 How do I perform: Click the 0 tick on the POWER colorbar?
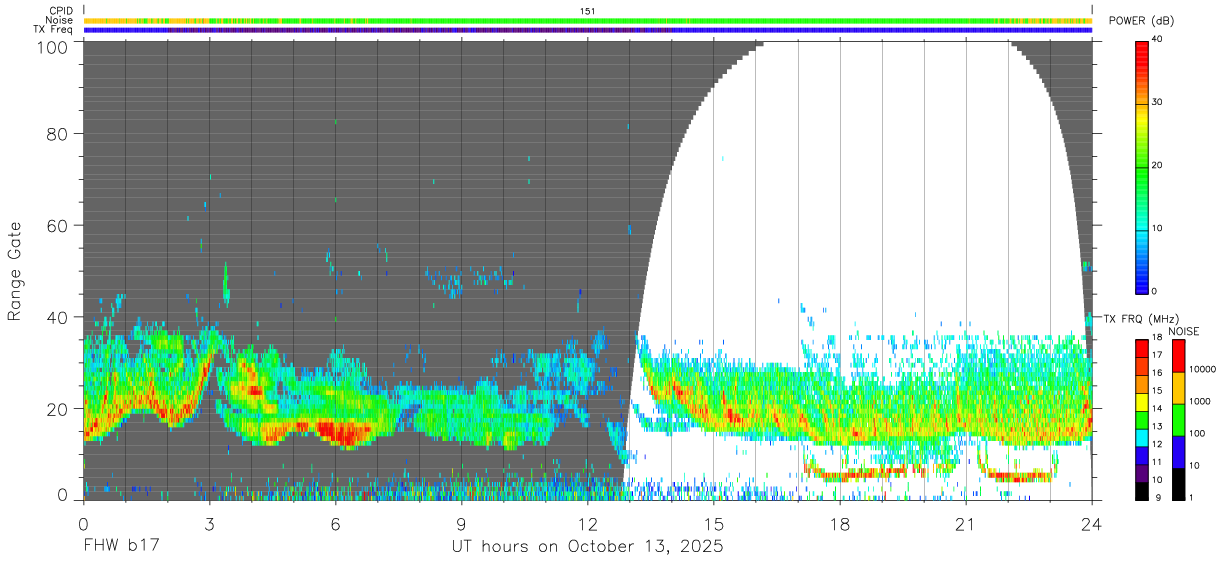(1155, 292)
